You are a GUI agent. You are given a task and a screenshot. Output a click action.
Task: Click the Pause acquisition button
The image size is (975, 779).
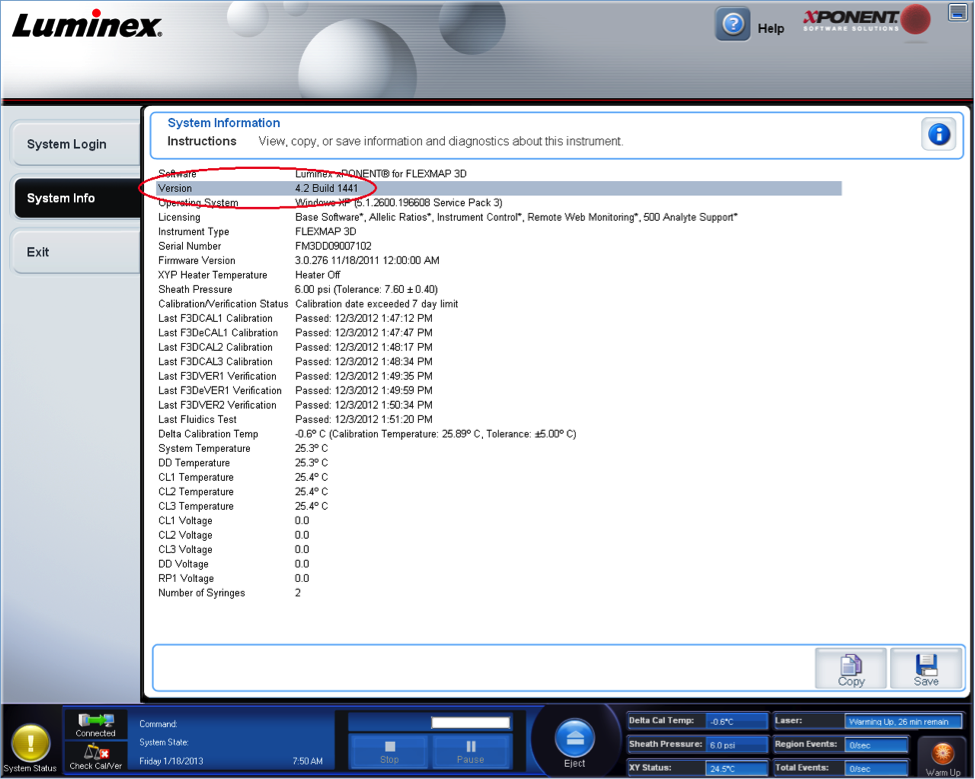pos(471,752)
